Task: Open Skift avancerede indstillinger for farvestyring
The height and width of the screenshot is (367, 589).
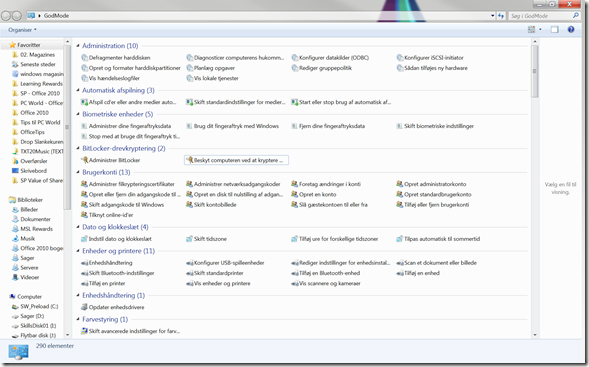Action: coord(131,331)
